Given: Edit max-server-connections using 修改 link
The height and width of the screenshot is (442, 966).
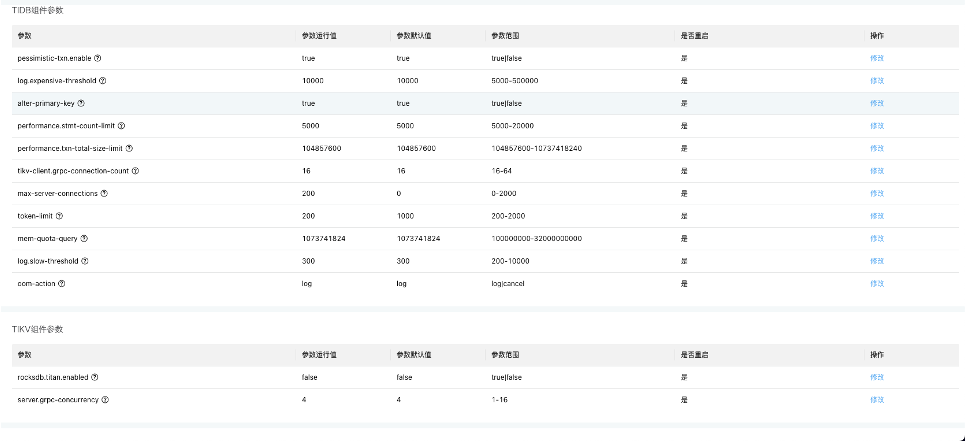Looking at the screenshot, I should click(x=877, y=194).
